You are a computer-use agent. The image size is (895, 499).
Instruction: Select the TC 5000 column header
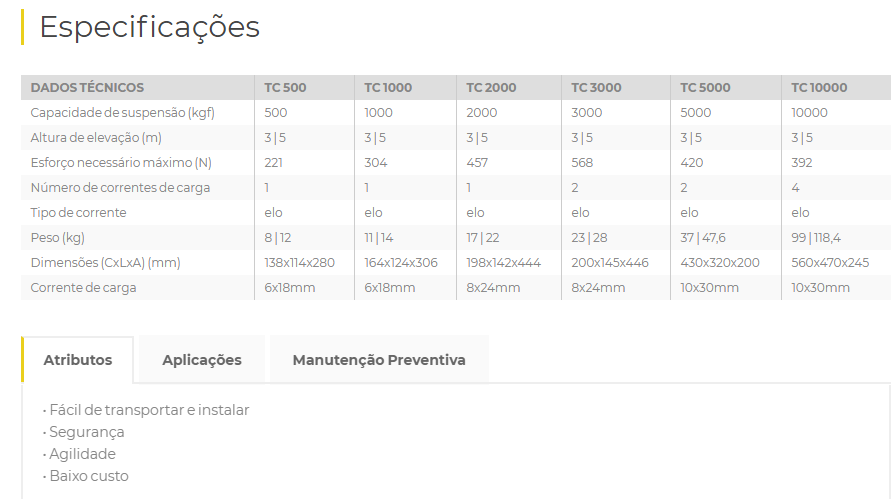[x=706, y=88]
